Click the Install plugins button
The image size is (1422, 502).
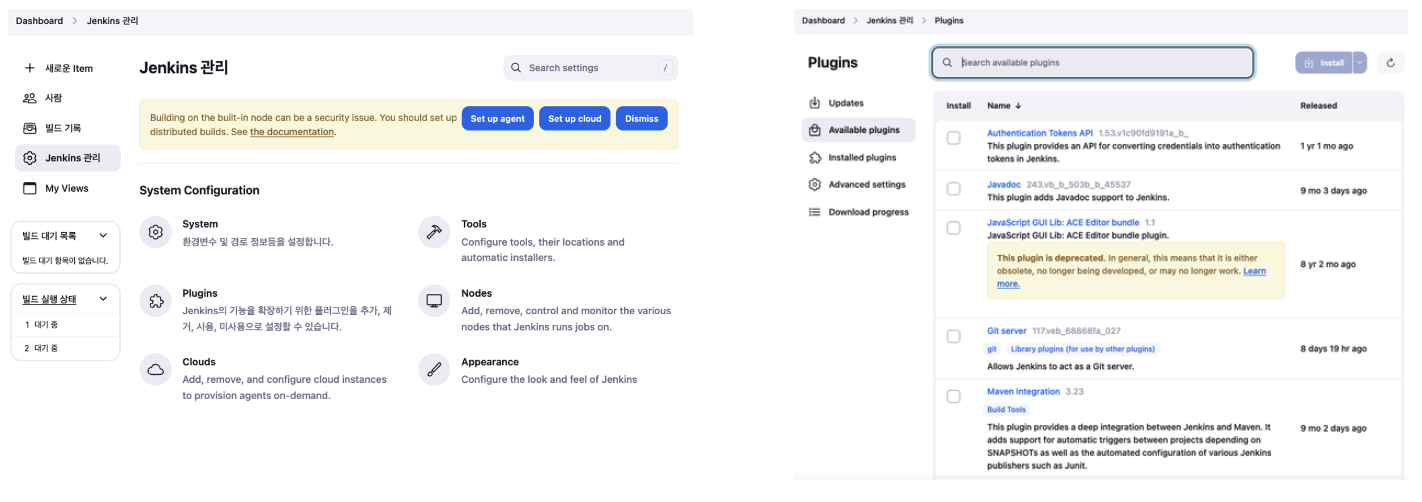(x=1324, y=63)
